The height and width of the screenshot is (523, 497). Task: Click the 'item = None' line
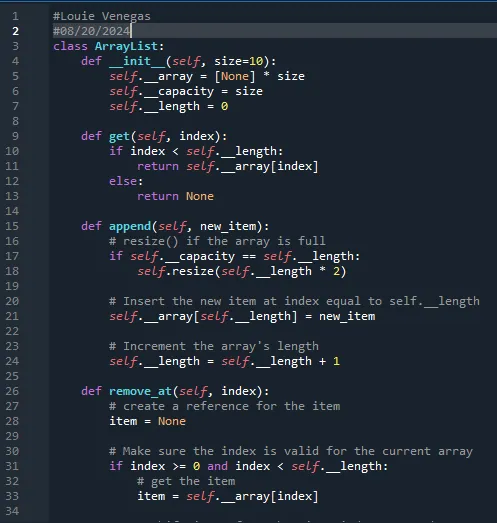[x=147, y=421]
